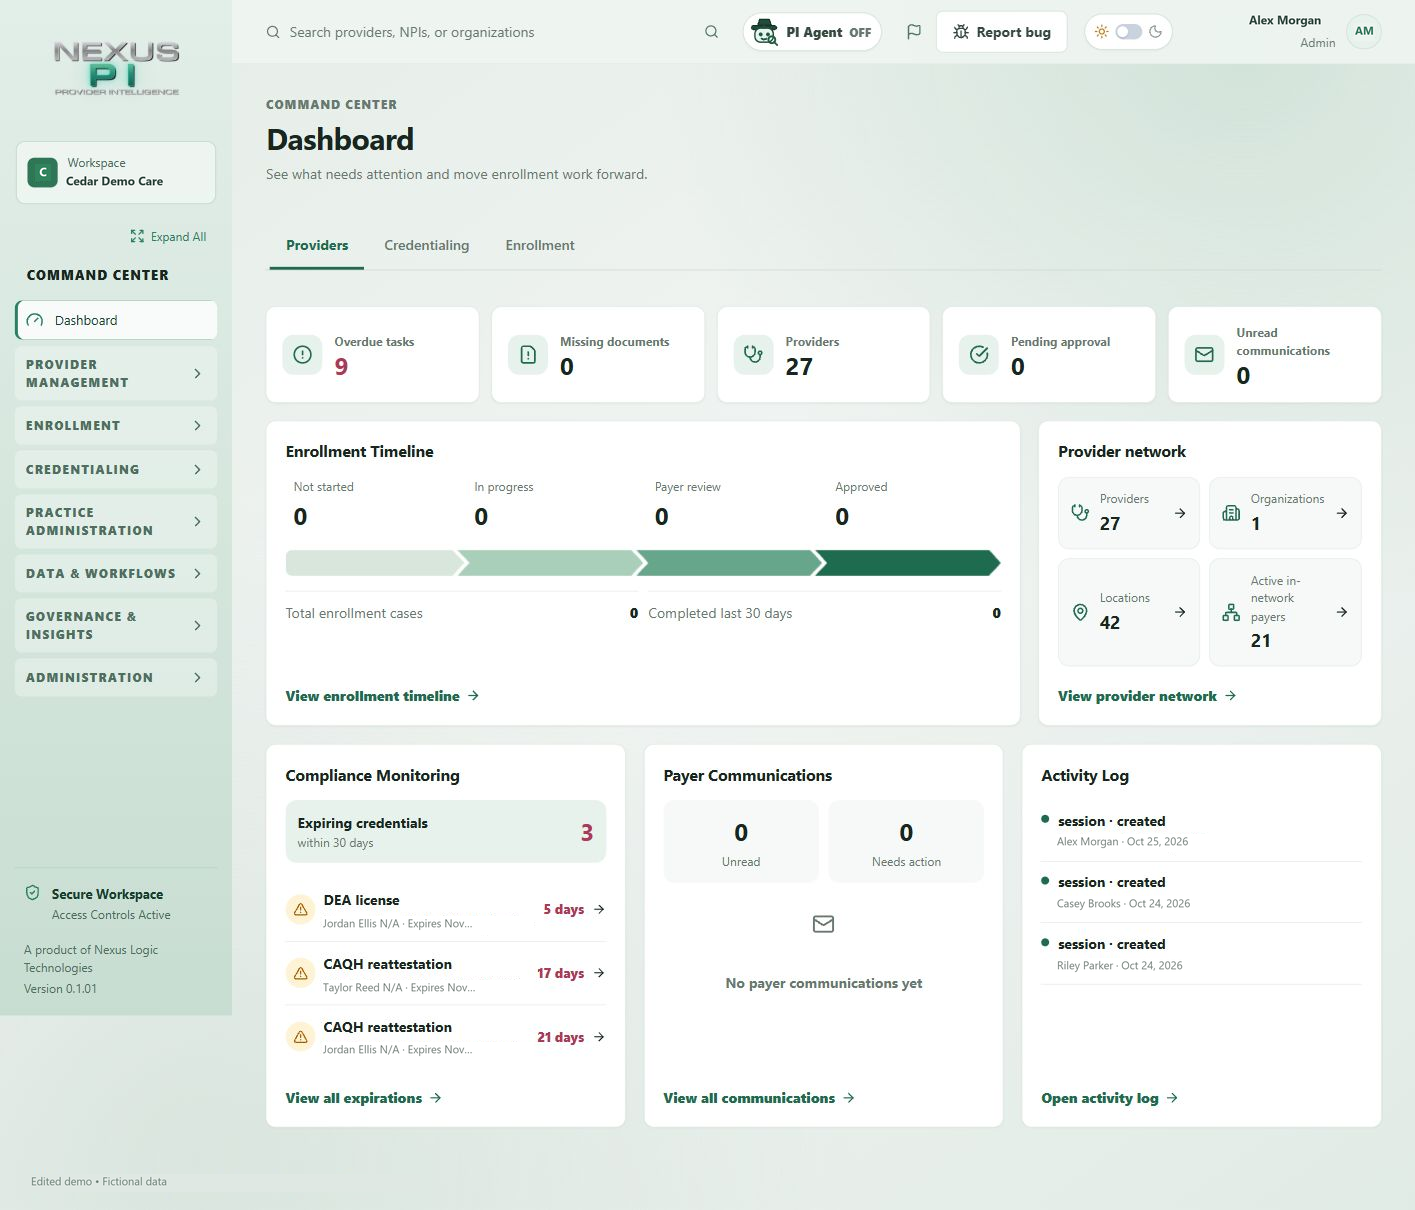
Task: Switch to the Enrollment tab
Action: (x=540, y=246)
